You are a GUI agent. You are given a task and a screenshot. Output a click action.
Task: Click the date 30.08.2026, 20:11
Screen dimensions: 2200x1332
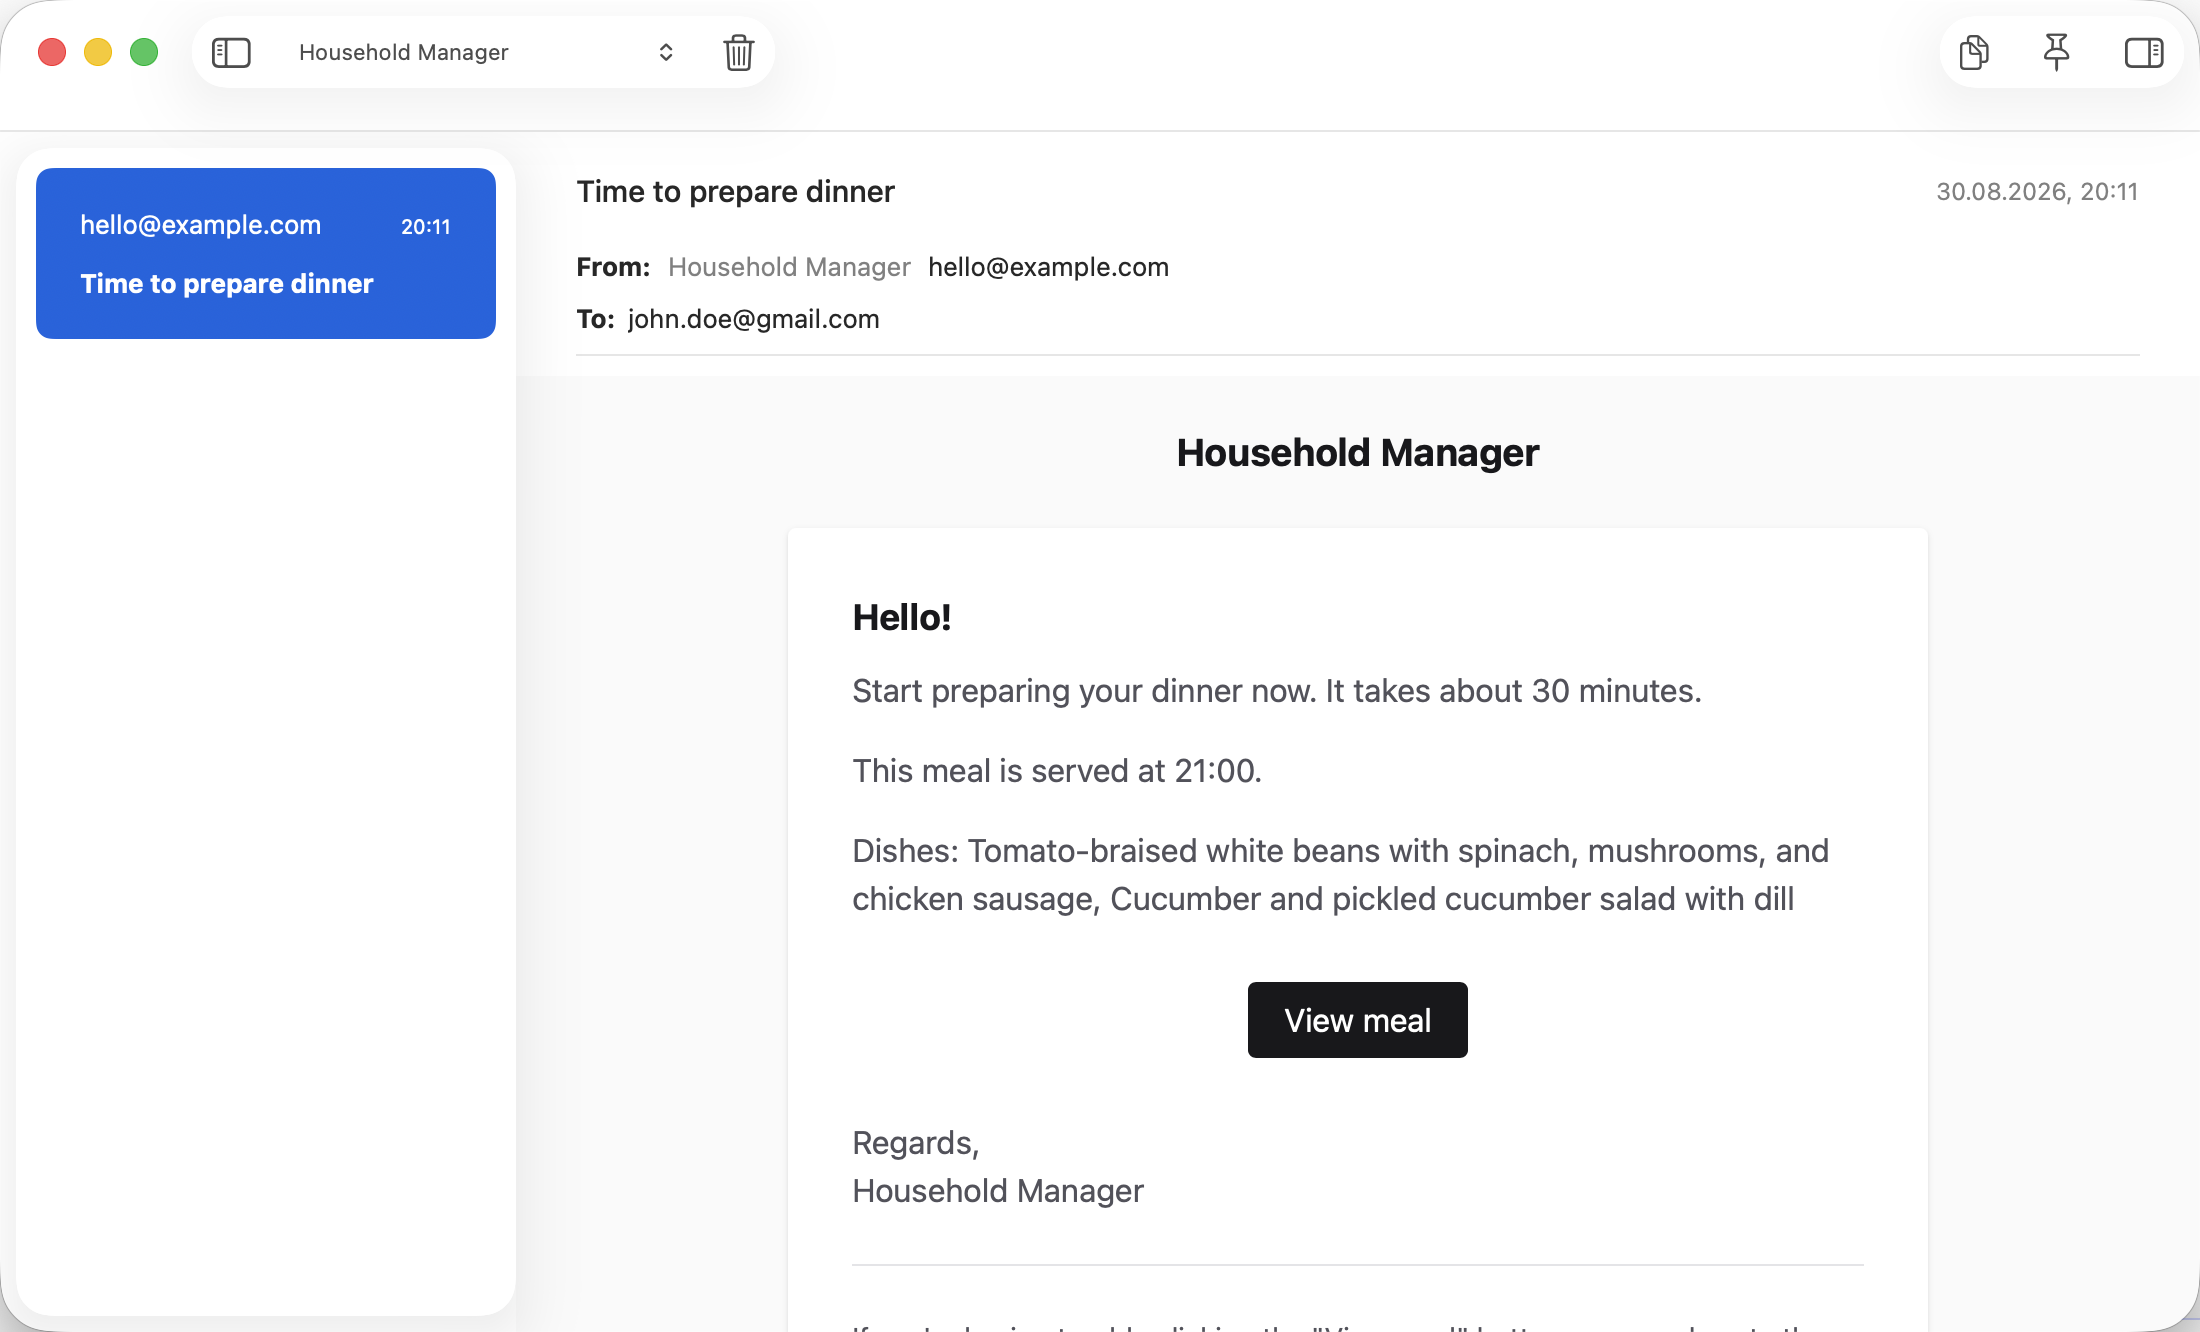pos(2037,191)
